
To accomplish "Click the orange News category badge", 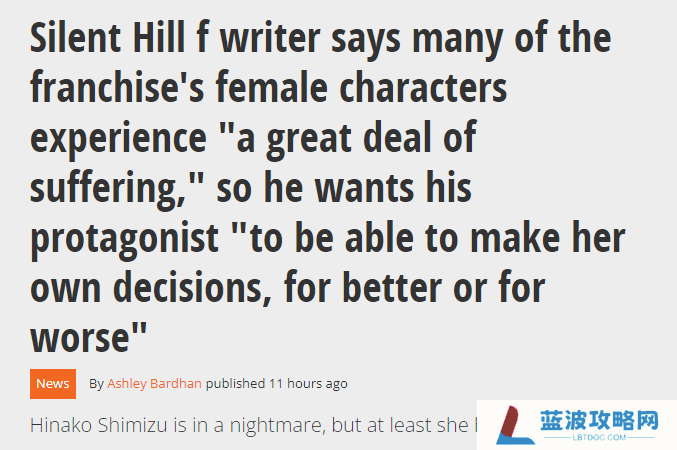I will point(53,383).
